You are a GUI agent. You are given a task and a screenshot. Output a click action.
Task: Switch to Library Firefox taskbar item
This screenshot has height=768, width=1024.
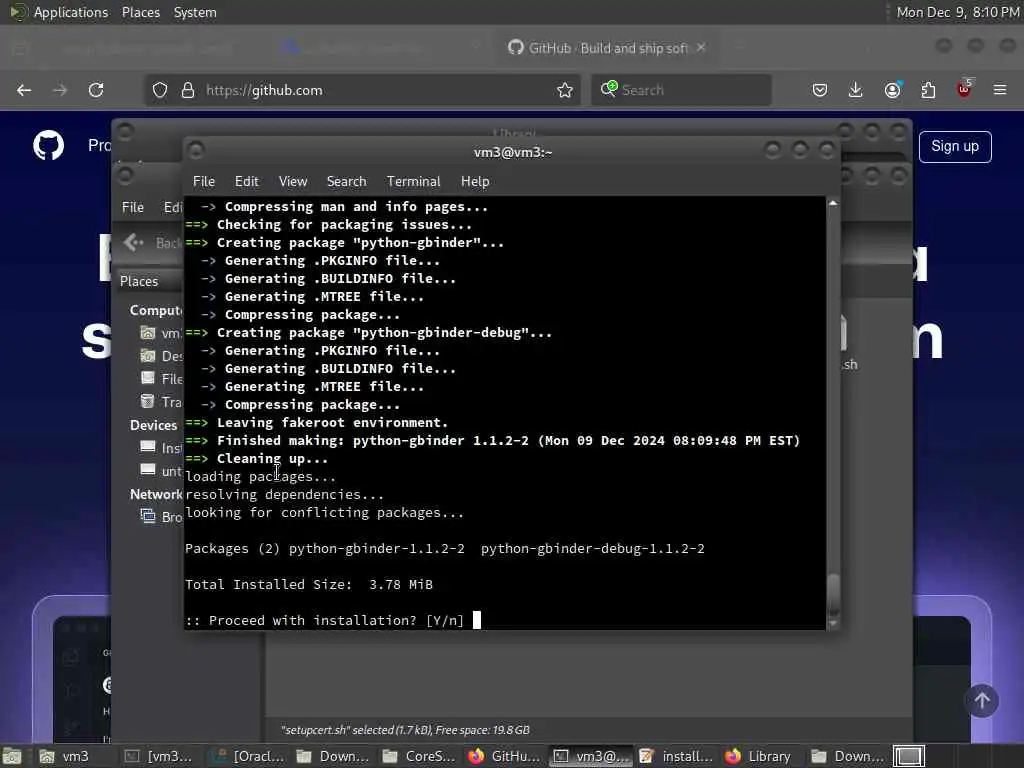point(759,756)
